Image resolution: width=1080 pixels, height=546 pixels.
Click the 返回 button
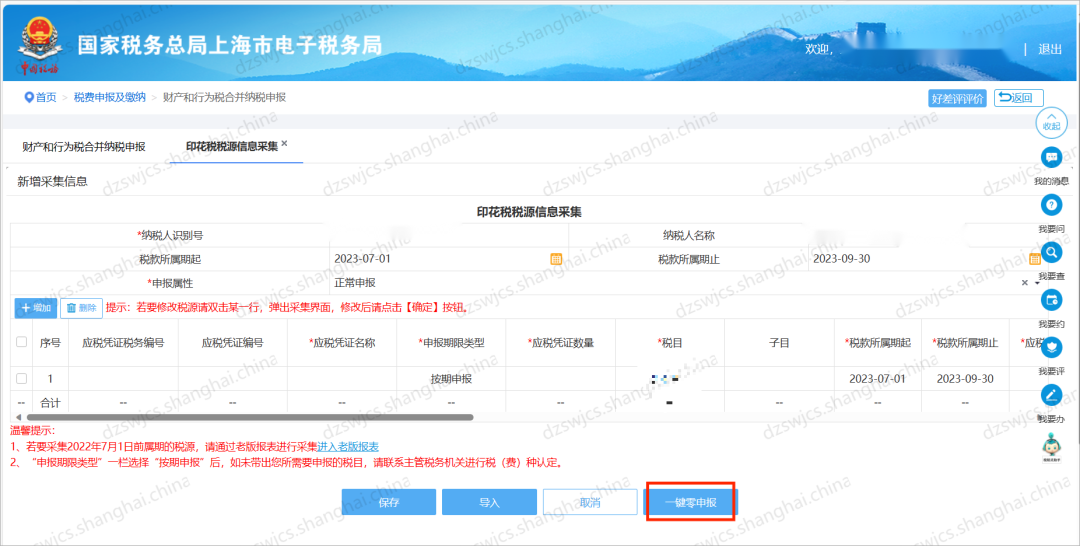coord(1019,98)
